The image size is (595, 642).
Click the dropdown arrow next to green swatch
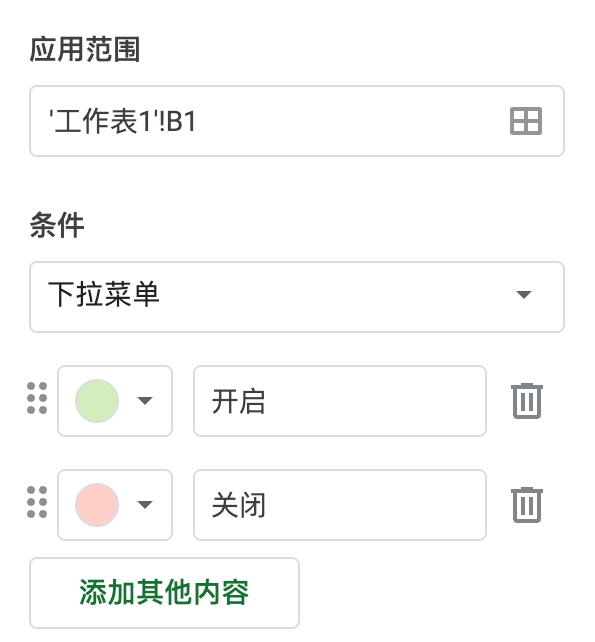pos(145,400)
